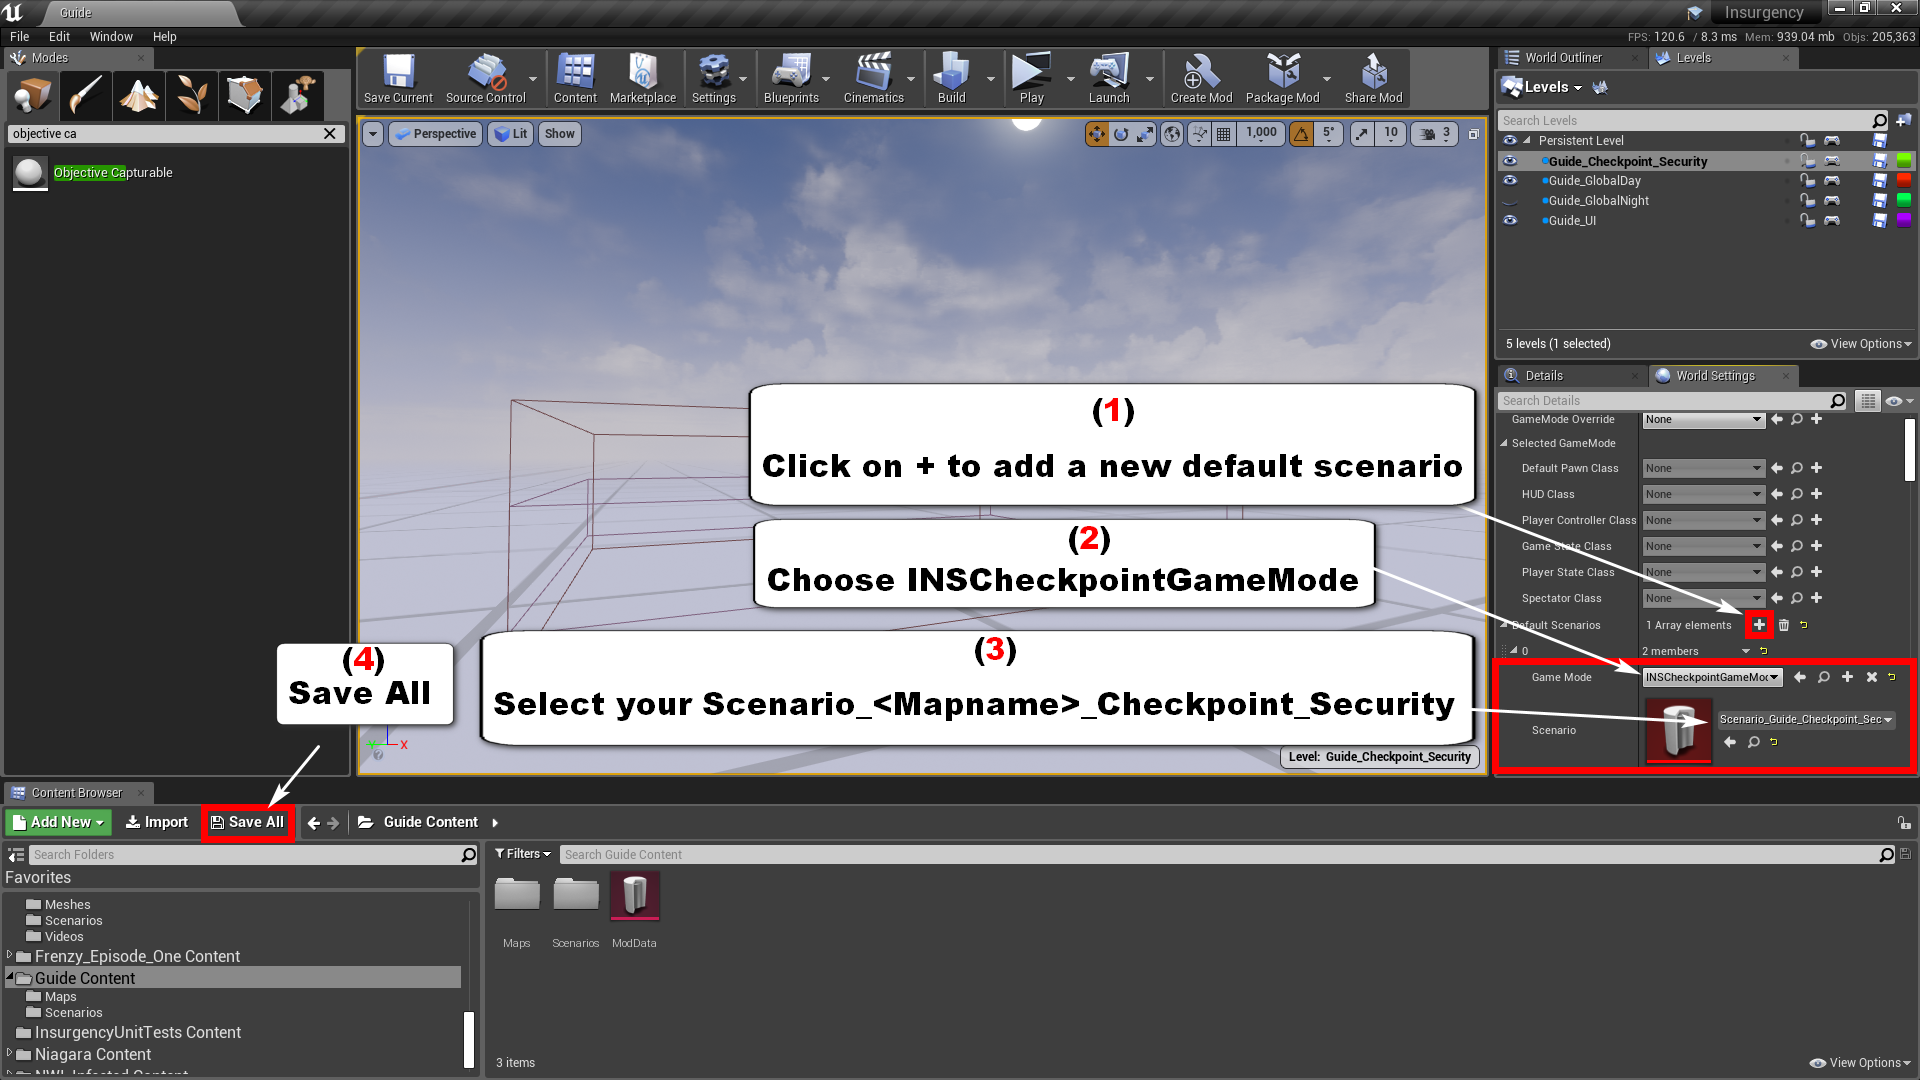Select Paint mode brush icon

click(x=85, y=96)
